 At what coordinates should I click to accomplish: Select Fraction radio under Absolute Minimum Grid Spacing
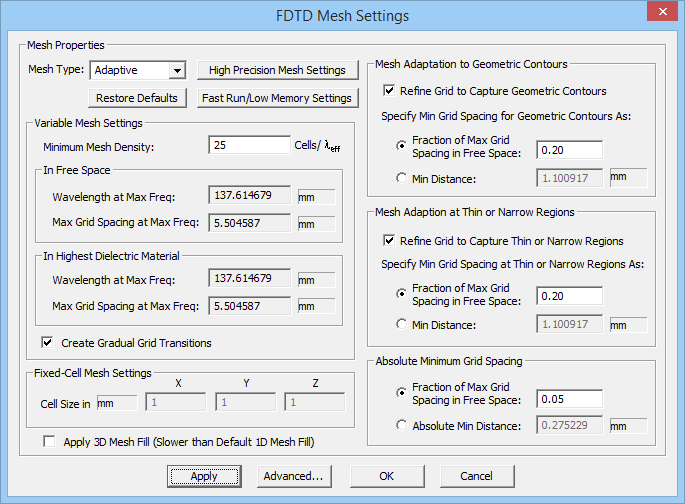coord(402,393)
